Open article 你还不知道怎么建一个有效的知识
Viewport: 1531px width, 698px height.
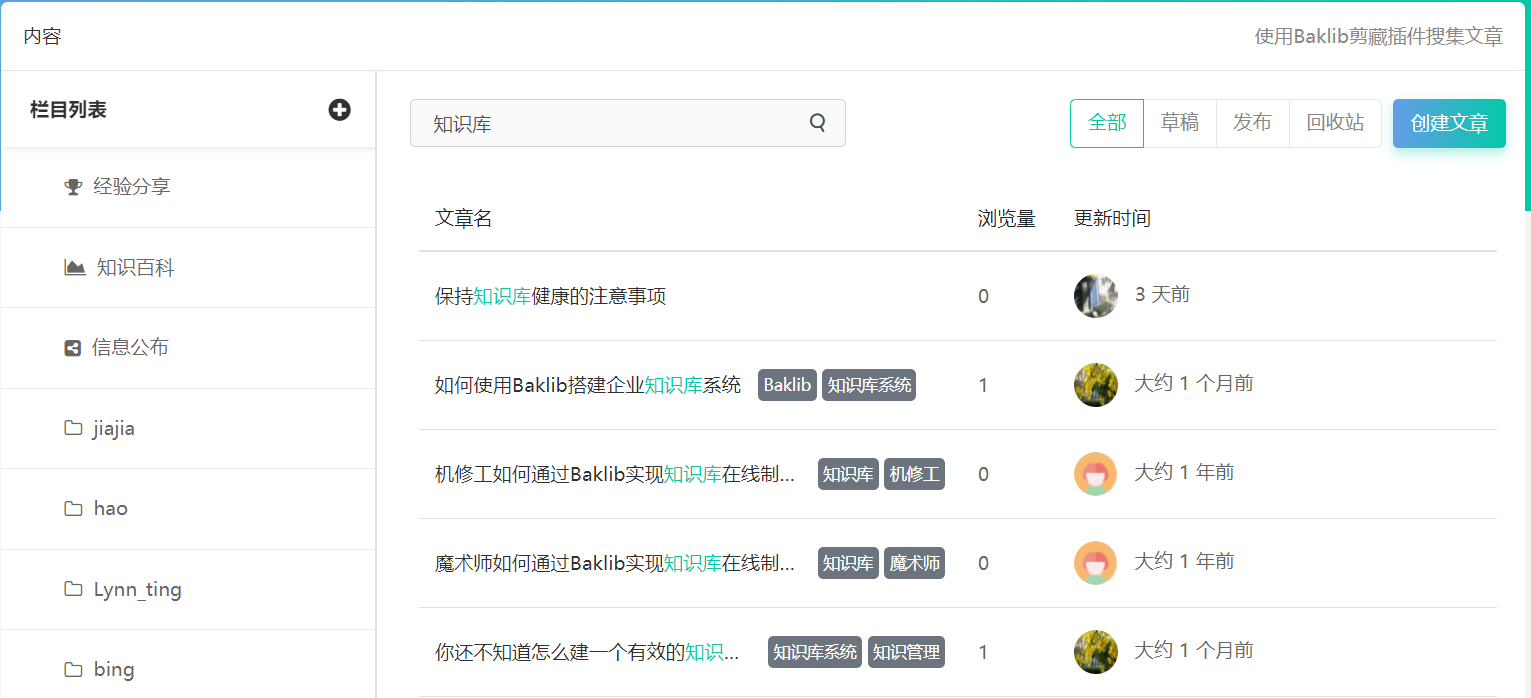point(587,652)
